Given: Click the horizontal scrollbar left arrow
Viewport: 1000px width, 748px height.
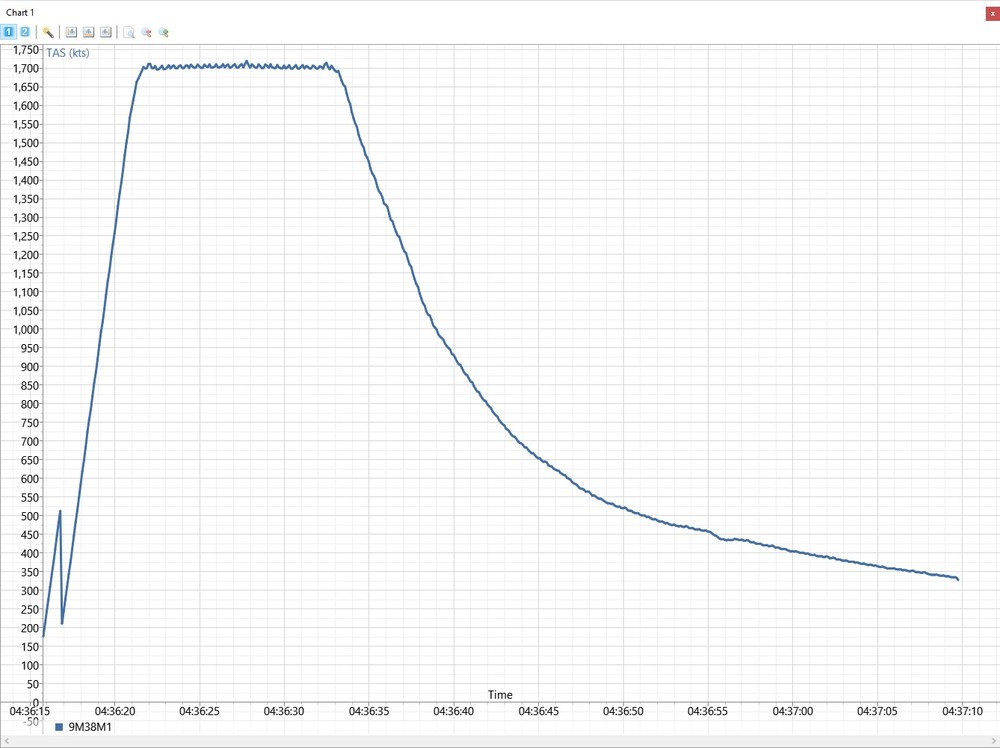Looking at the screenshot, I should 6,742.
